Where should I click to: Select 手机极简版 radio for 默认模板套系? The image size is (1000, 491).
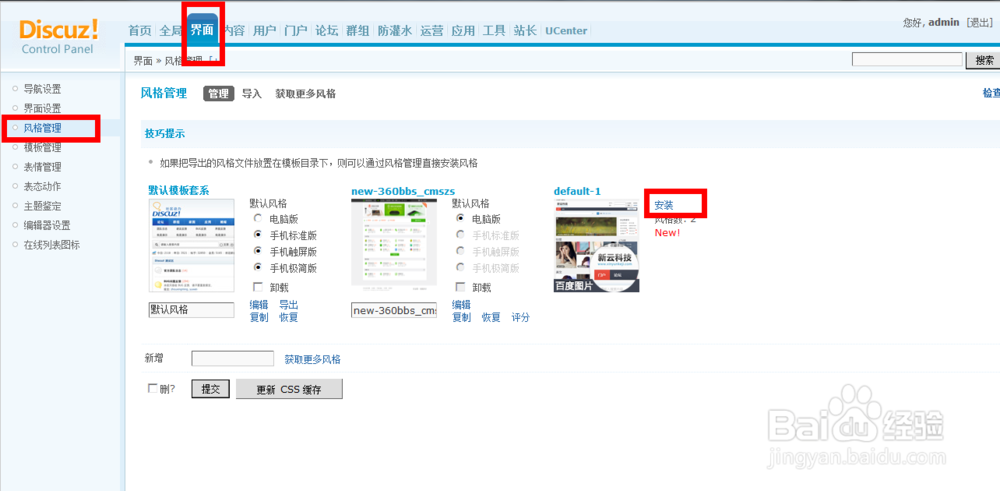[258, 267]
